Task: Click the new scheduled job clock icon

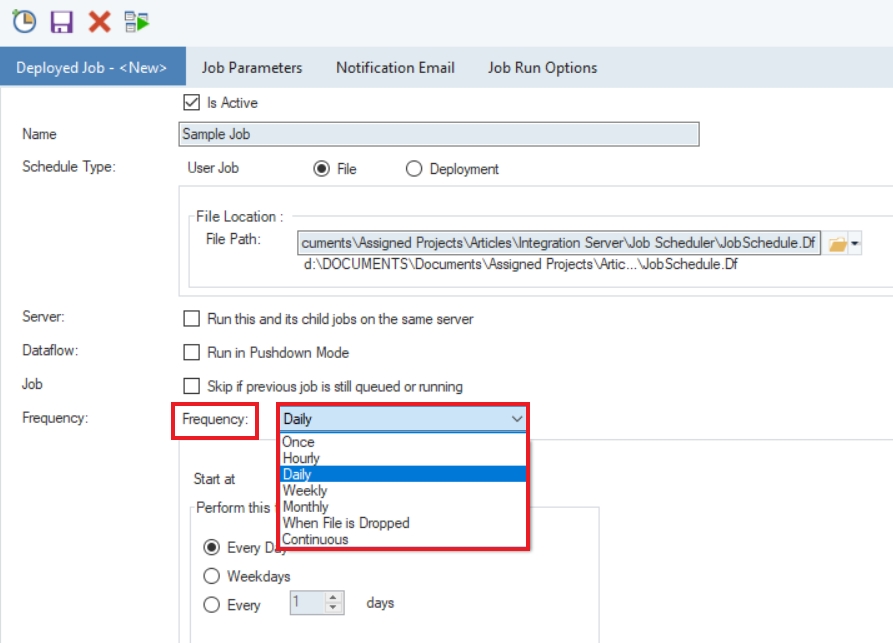Action: [23, 21]
